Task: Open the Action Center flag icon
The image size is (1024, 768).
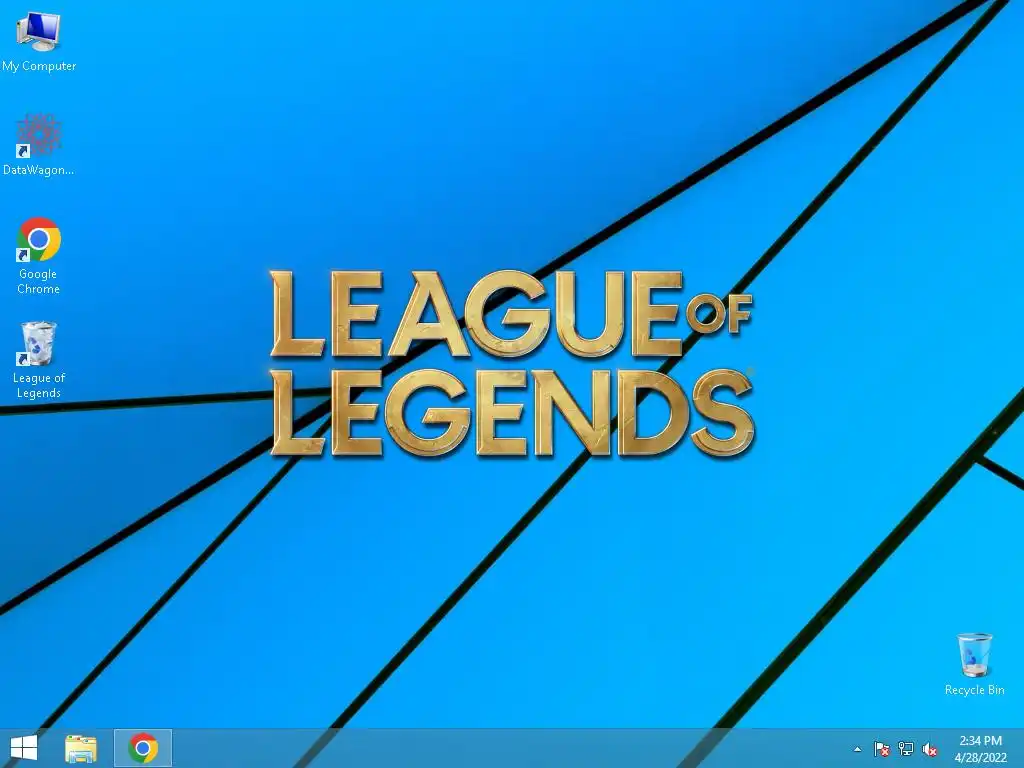Action: point(882,749)
